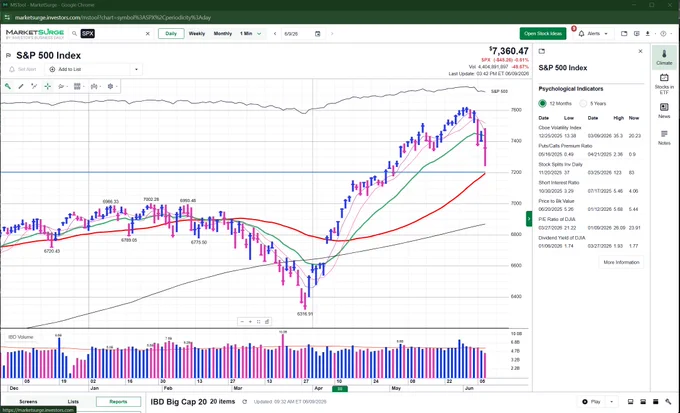Refresh IBD Big Cap 20 list
The height and width of the screenshot is (413, 680).
tap(245, 402)
